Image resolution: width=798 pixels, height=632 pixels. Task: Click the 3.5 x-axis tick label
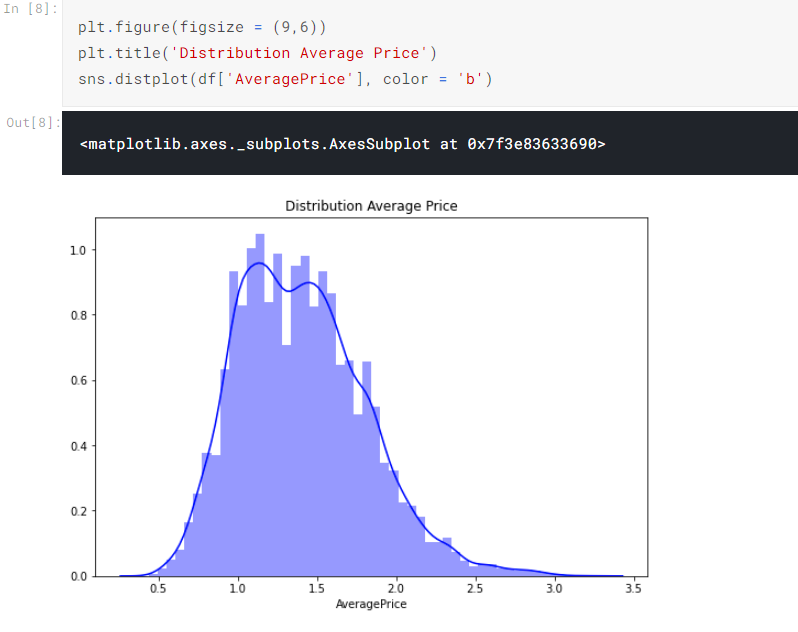[634, 589]
